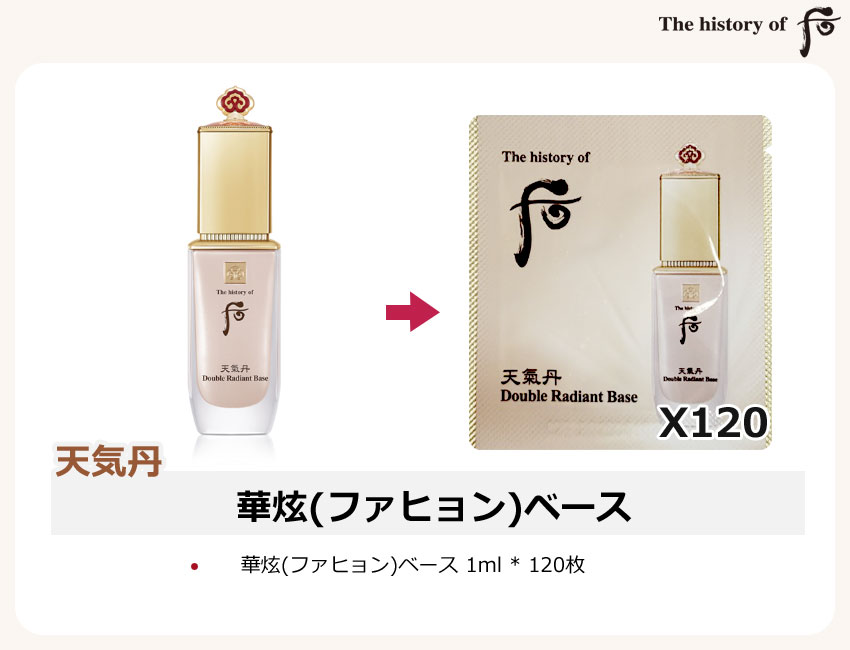The height and width of the screenshot is (650, 850).
Task: Click the red flower ornament on bottle cap
Action: [236, 103]
